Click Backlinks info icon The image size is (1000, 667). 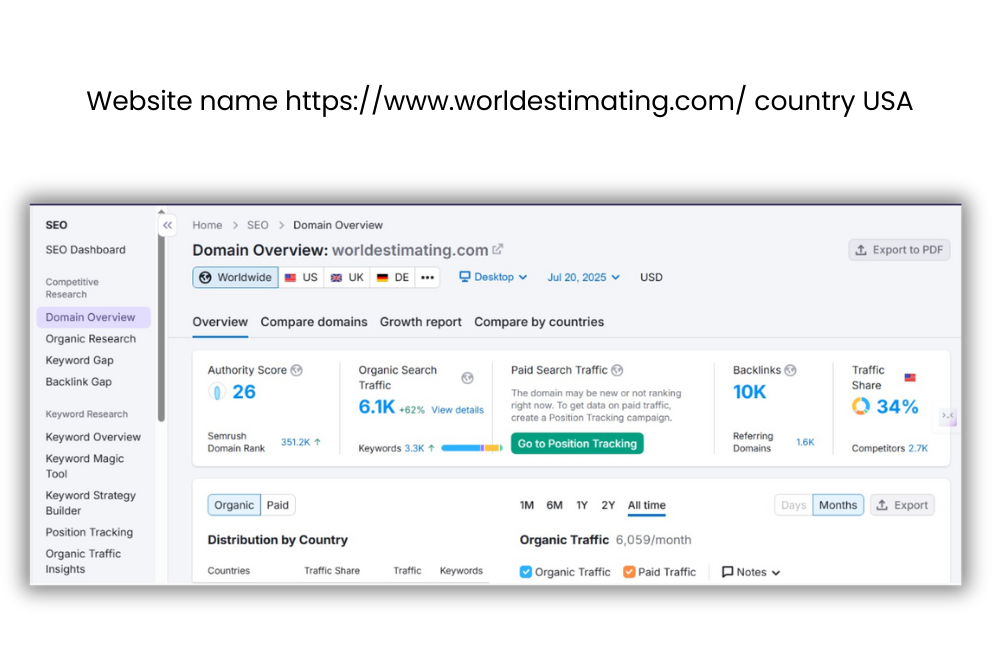(x=791, y=370)
